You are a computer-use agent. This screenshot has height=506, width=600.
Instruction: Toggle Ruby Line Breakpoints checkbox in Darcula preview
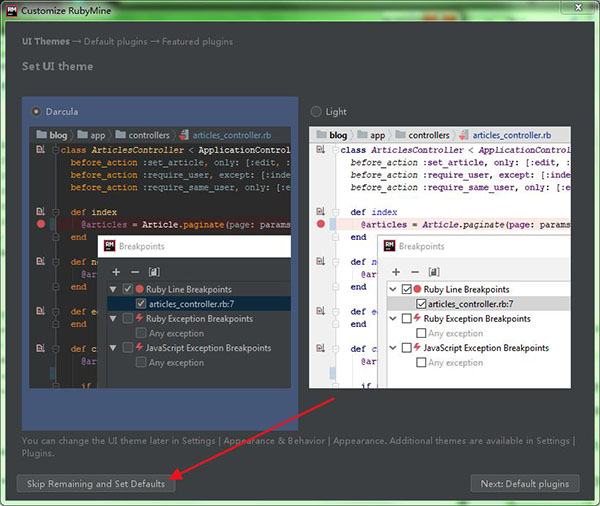point(128,289)
